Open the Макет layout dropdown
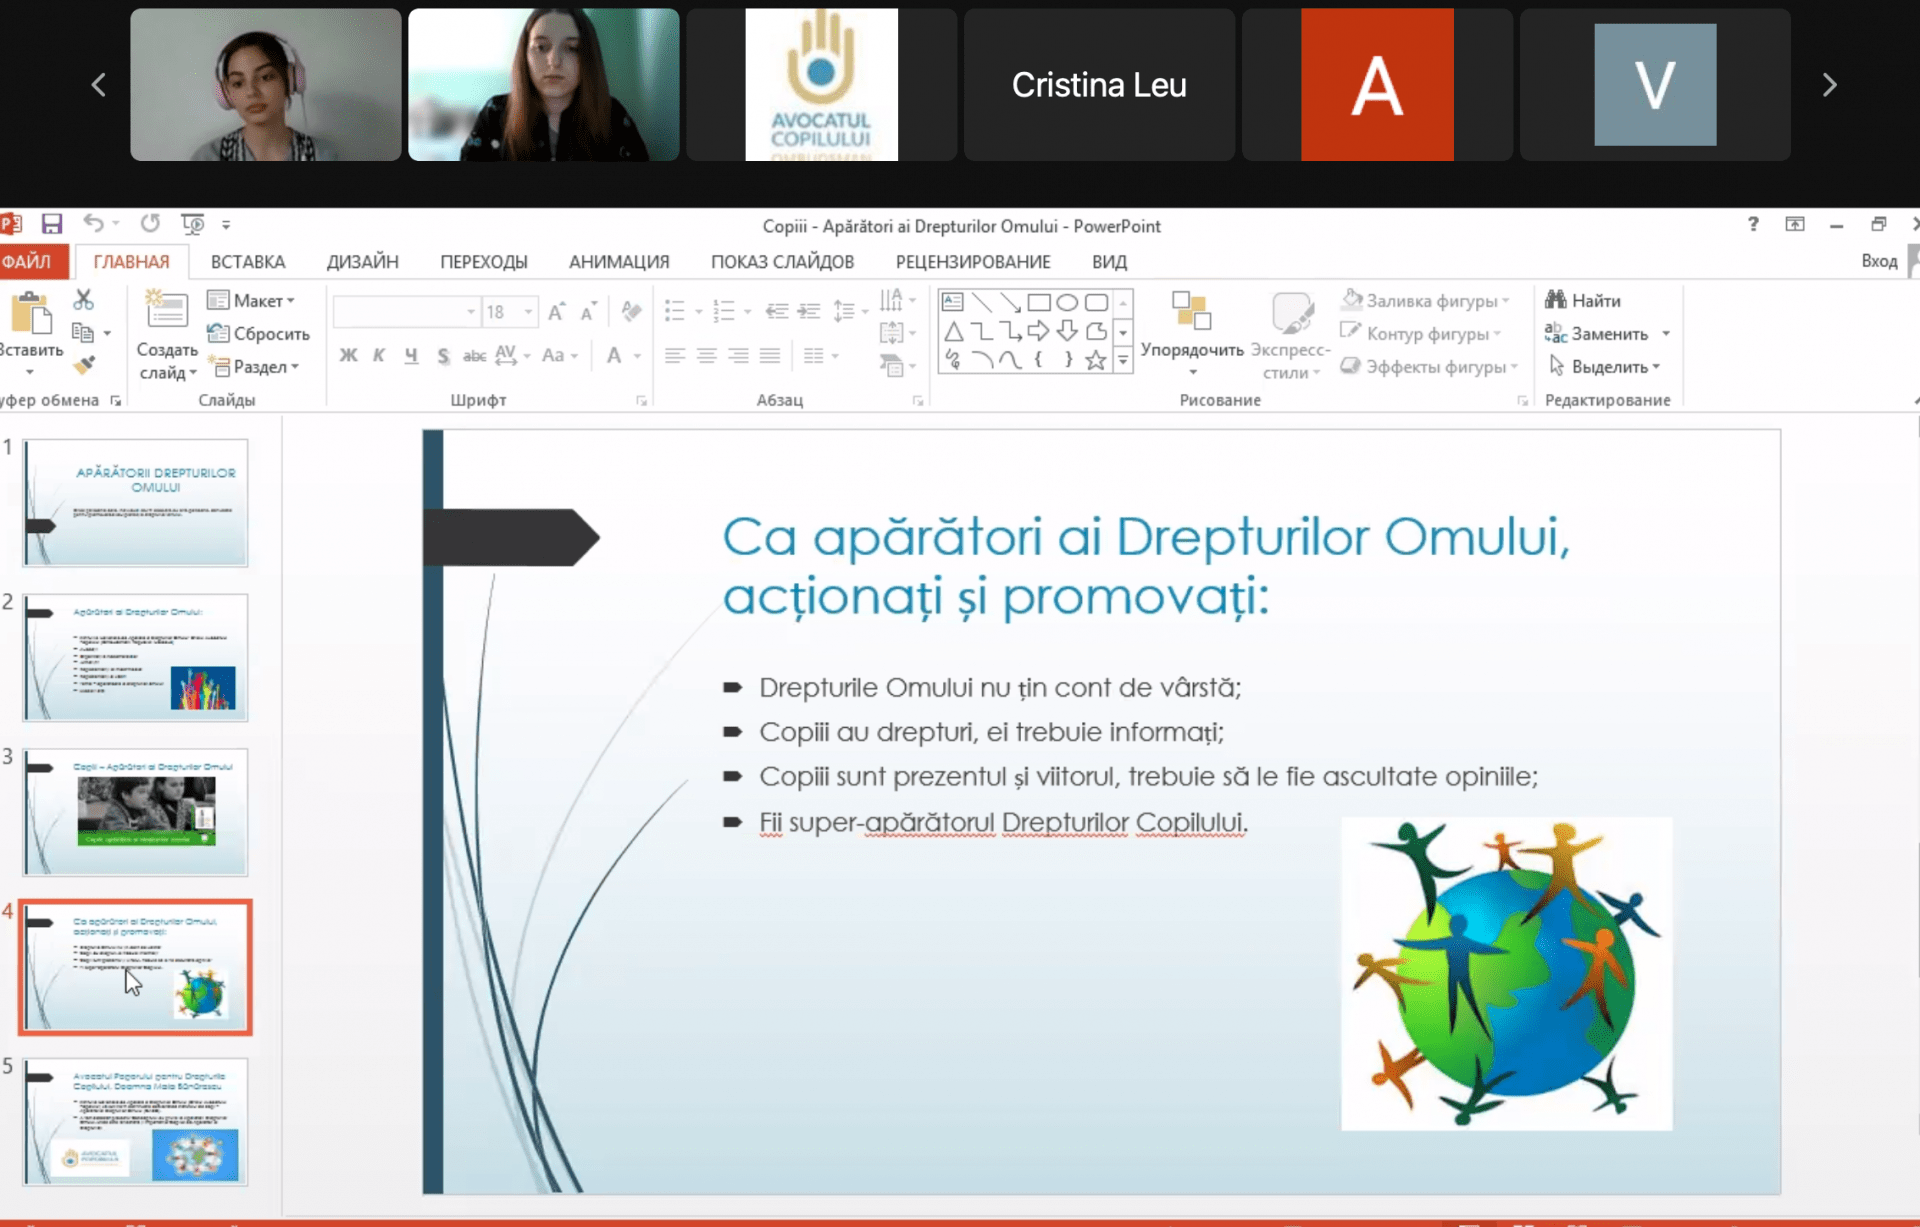The width and height of the screenshot is (1920, 1227). coord(251,300)
